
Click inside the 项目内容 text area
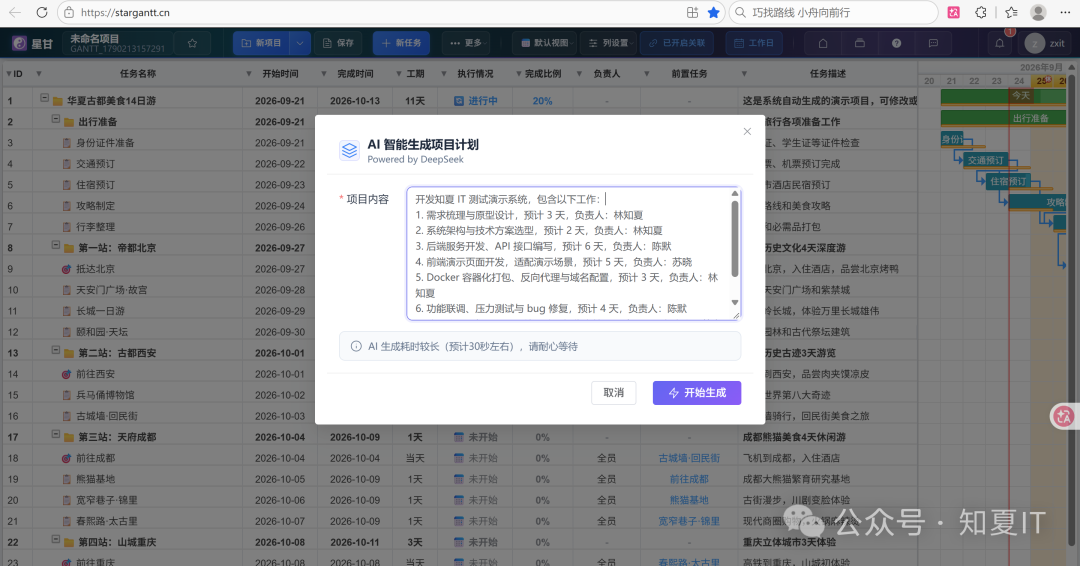tap(574, 253)
